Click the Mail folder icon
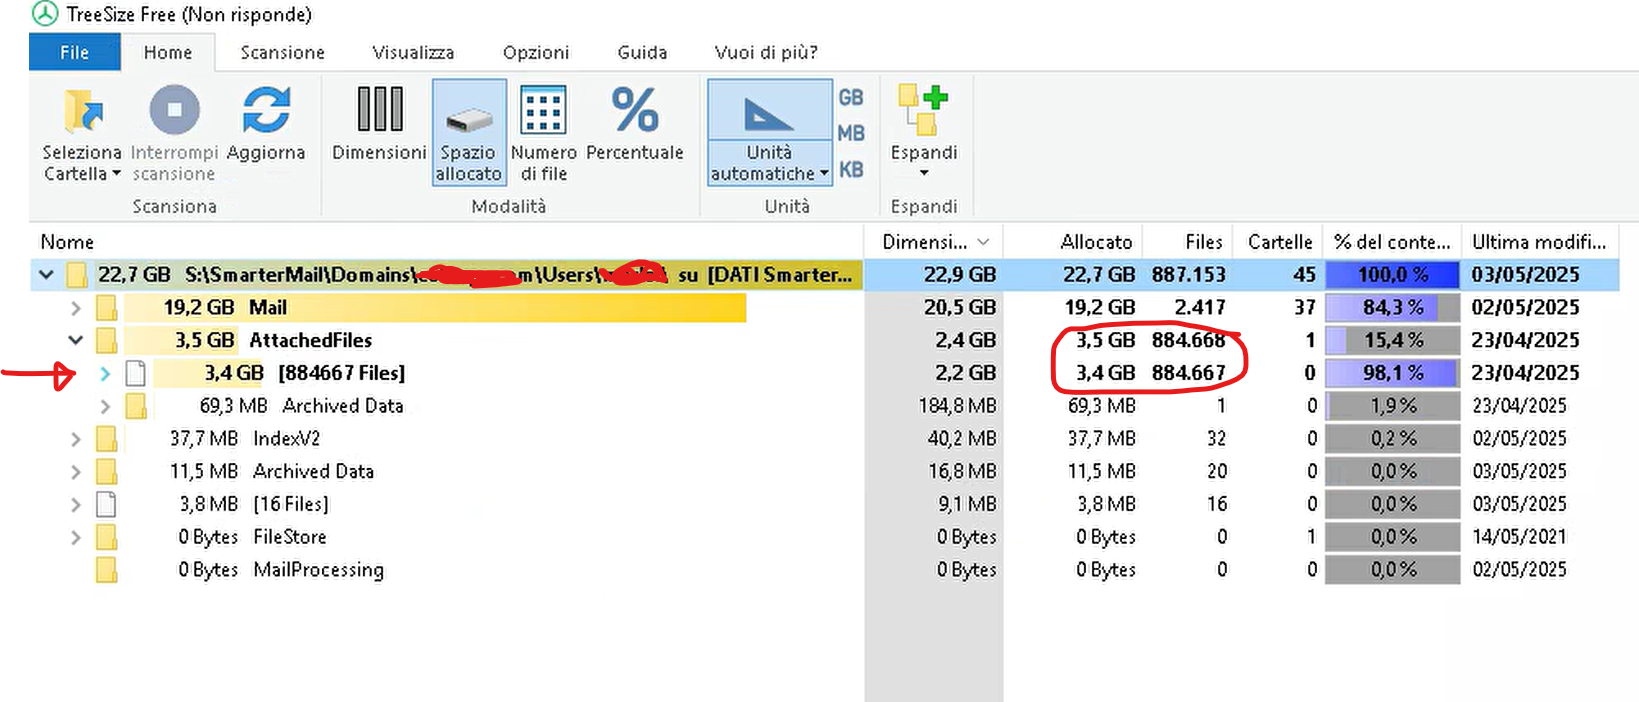 106,307
